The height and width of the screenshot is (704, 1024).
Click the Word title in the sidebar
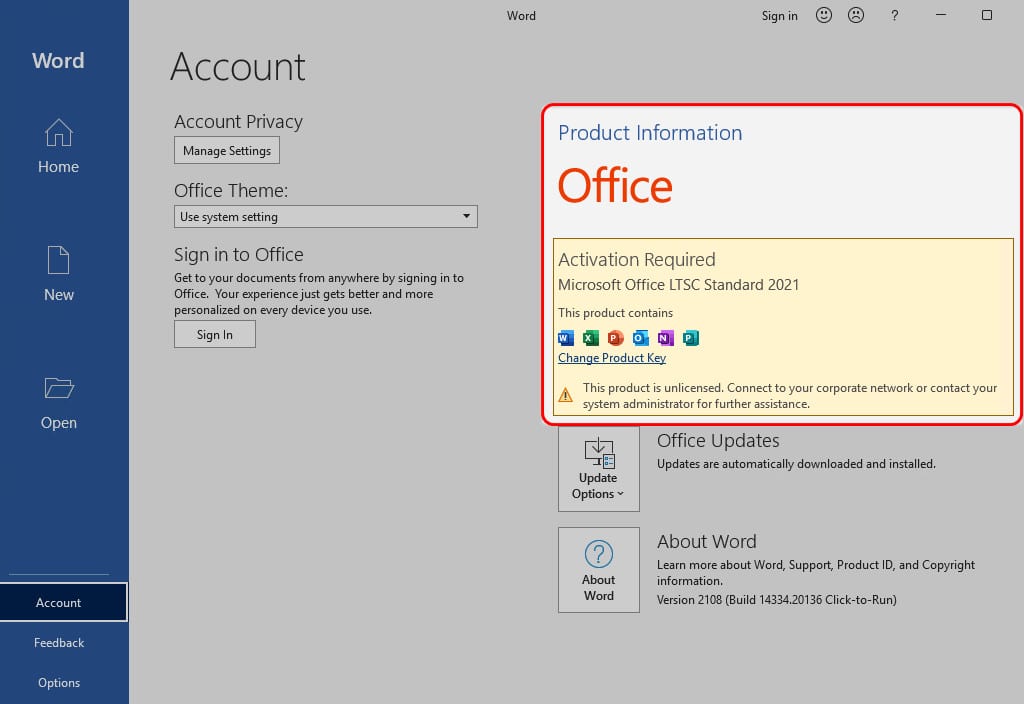[58, 61]
